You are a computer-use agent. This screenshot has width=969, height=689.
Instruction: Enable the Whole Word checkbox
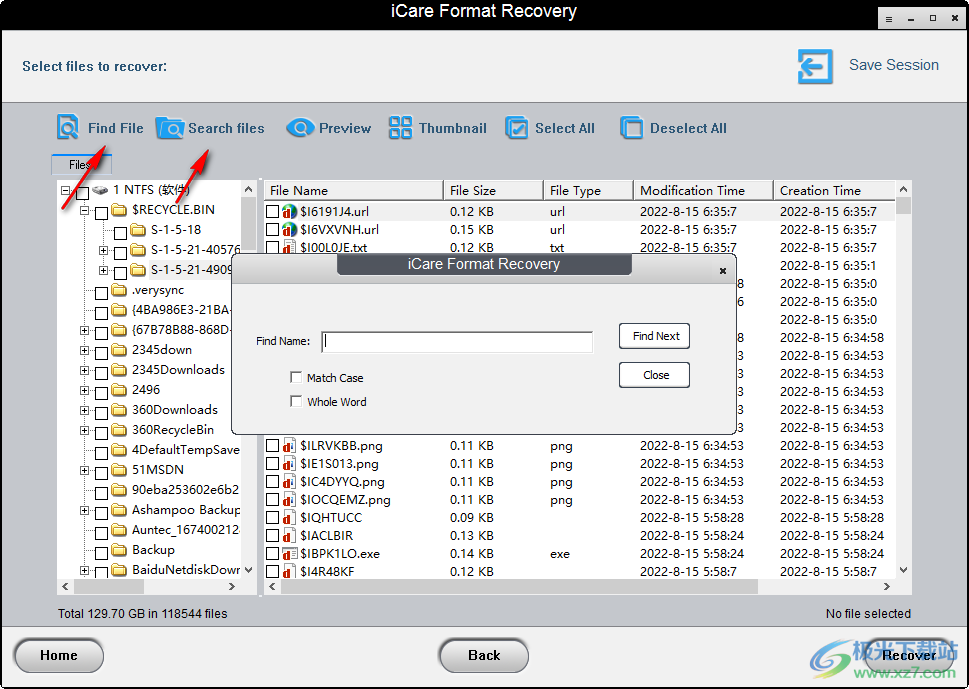click(x=296, y=401)
